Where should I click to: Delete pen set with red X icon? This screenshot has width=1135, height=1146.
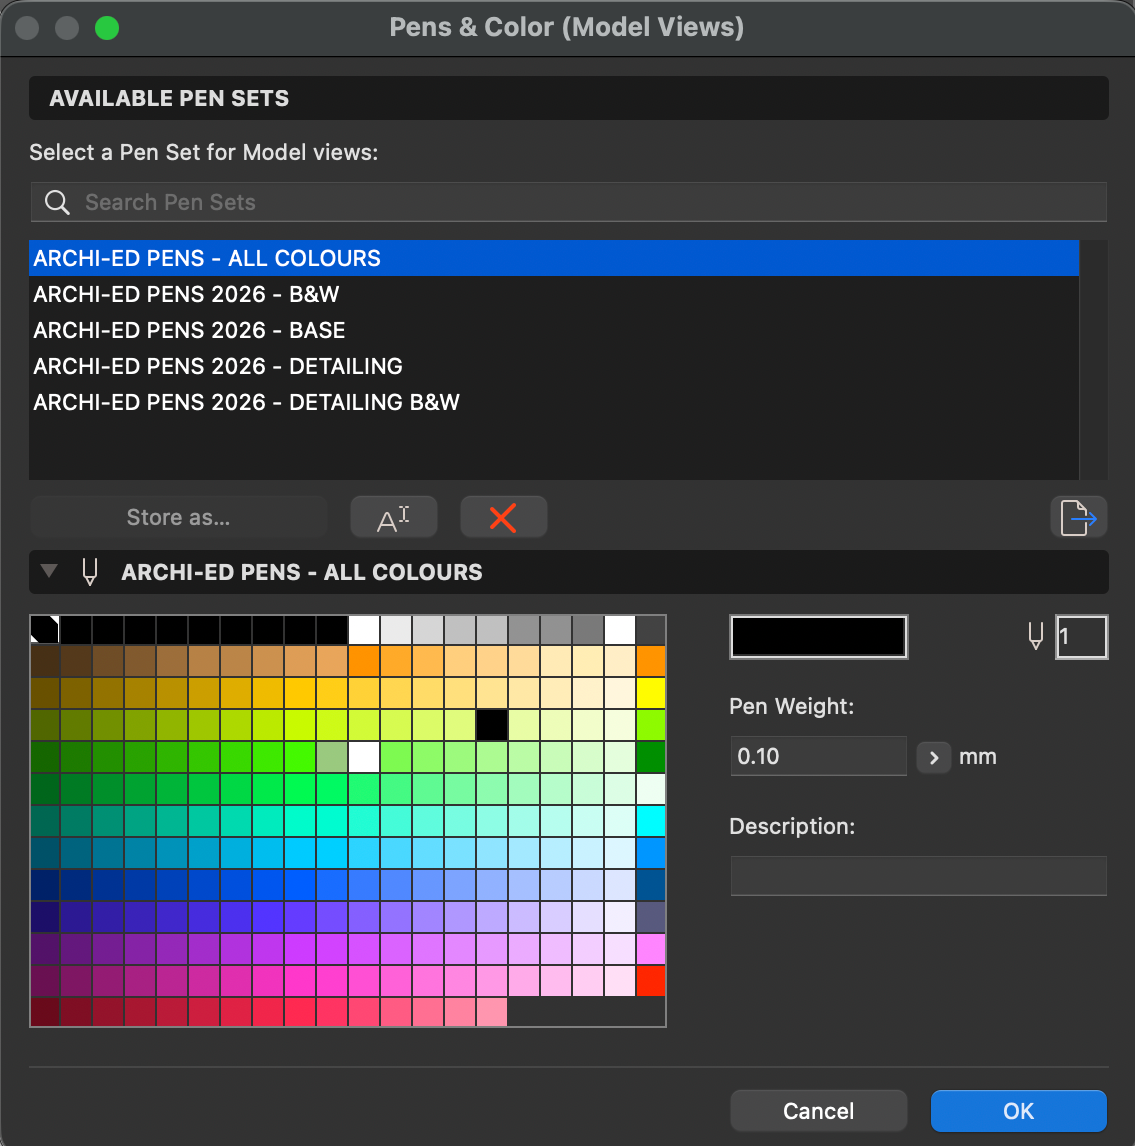503,518
